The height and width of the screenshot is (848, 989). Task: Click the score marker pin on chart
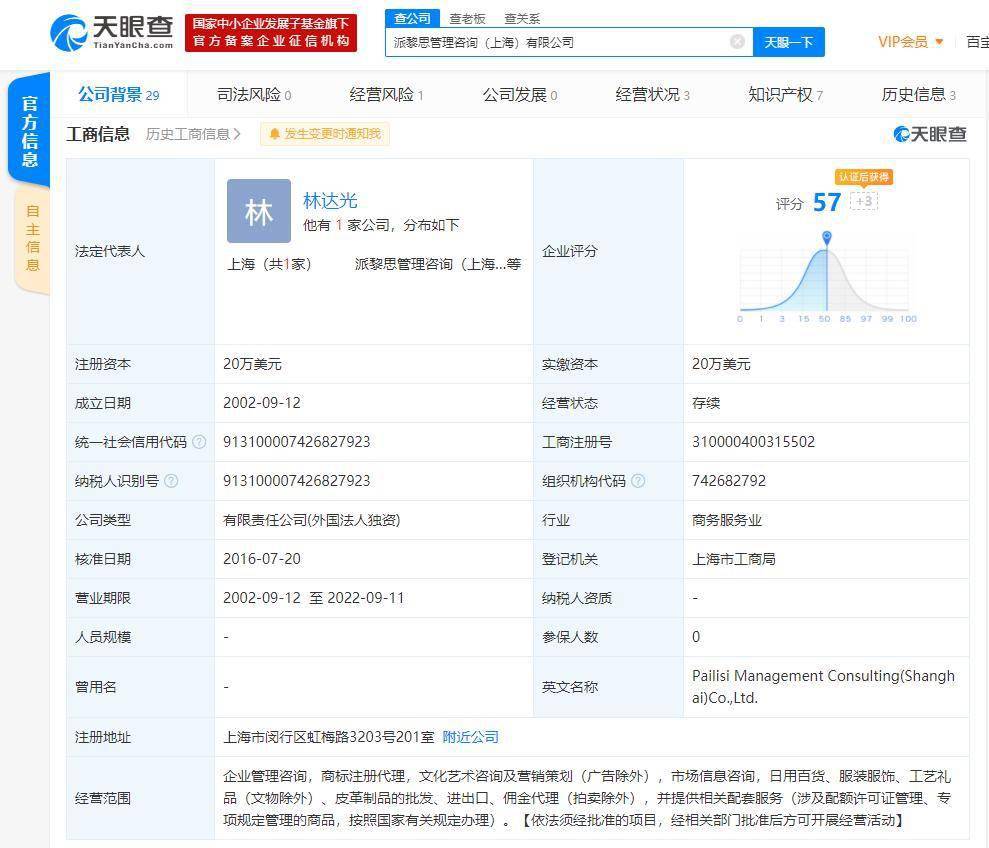[x=827, y=238]
